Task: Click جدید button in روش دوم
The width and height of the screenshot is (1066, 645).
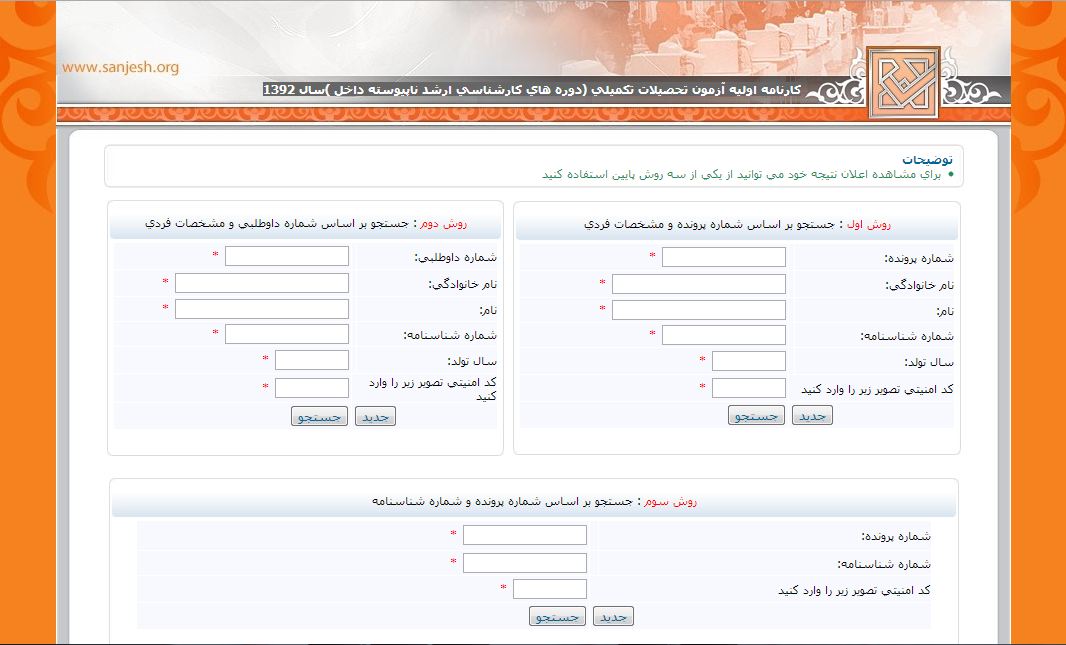Action: 375,417
